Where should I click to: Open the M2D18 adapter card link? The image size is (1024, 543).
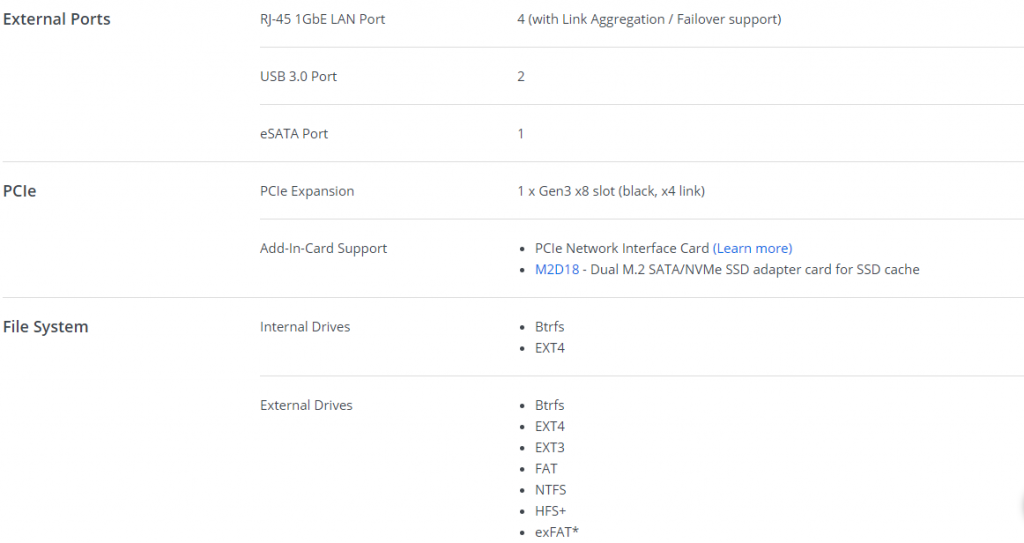(x=557, y=269)
